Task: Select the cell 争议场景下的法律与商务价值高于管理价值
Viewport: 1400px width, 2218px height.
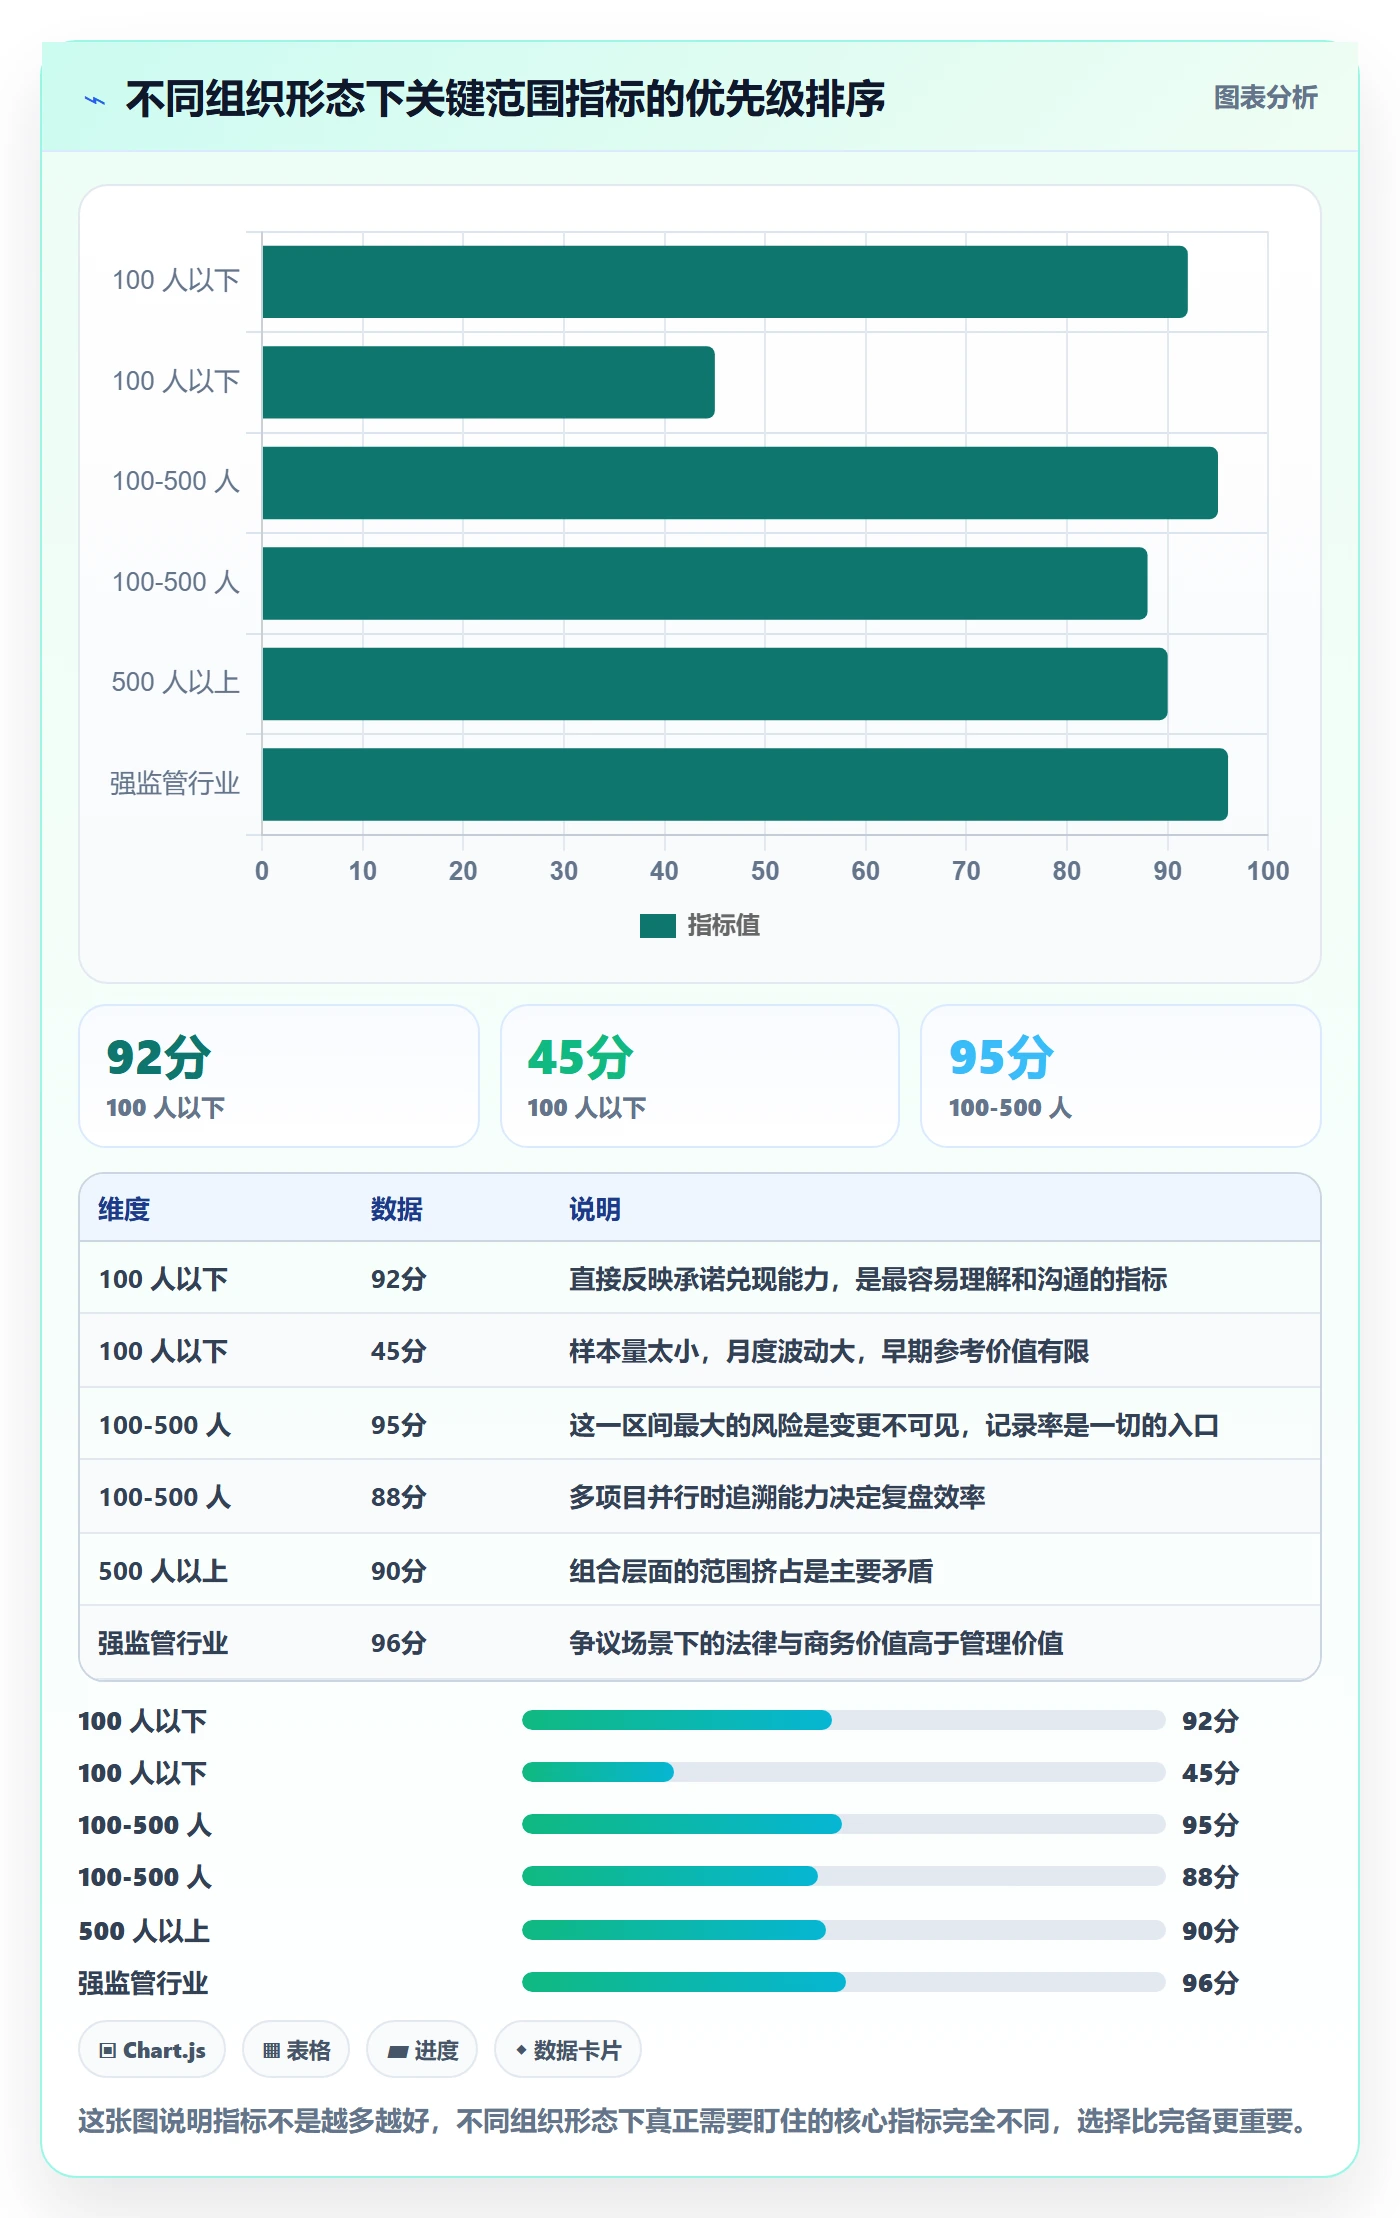Action: click(x=816, y=1643)
